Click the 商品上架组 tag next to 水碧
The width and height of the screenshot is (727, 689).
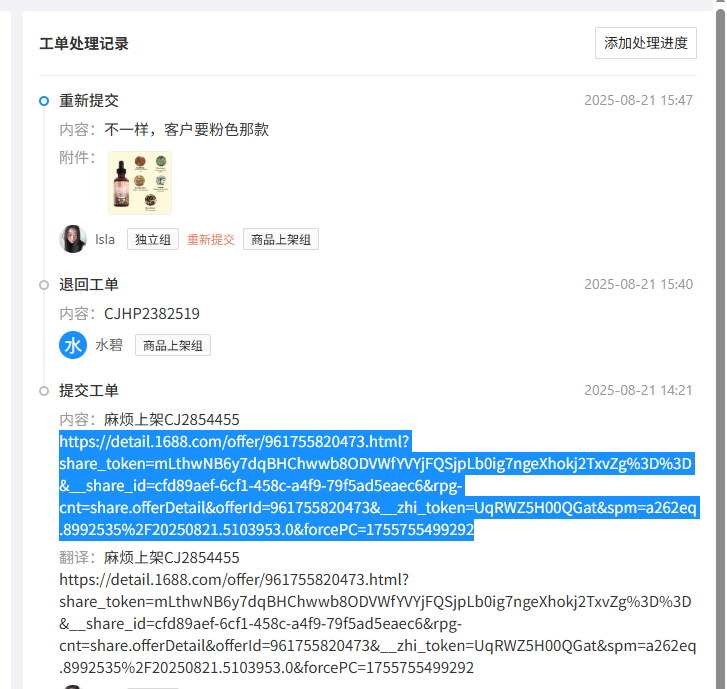(x=173, y=345)
